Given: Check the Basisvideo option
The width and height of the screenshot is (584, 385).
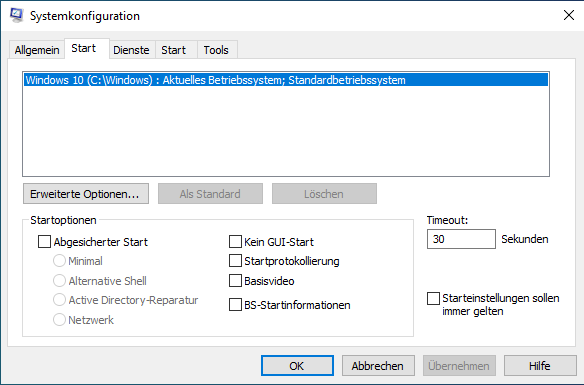Looking at the screenshot, I should click(235, 280).
